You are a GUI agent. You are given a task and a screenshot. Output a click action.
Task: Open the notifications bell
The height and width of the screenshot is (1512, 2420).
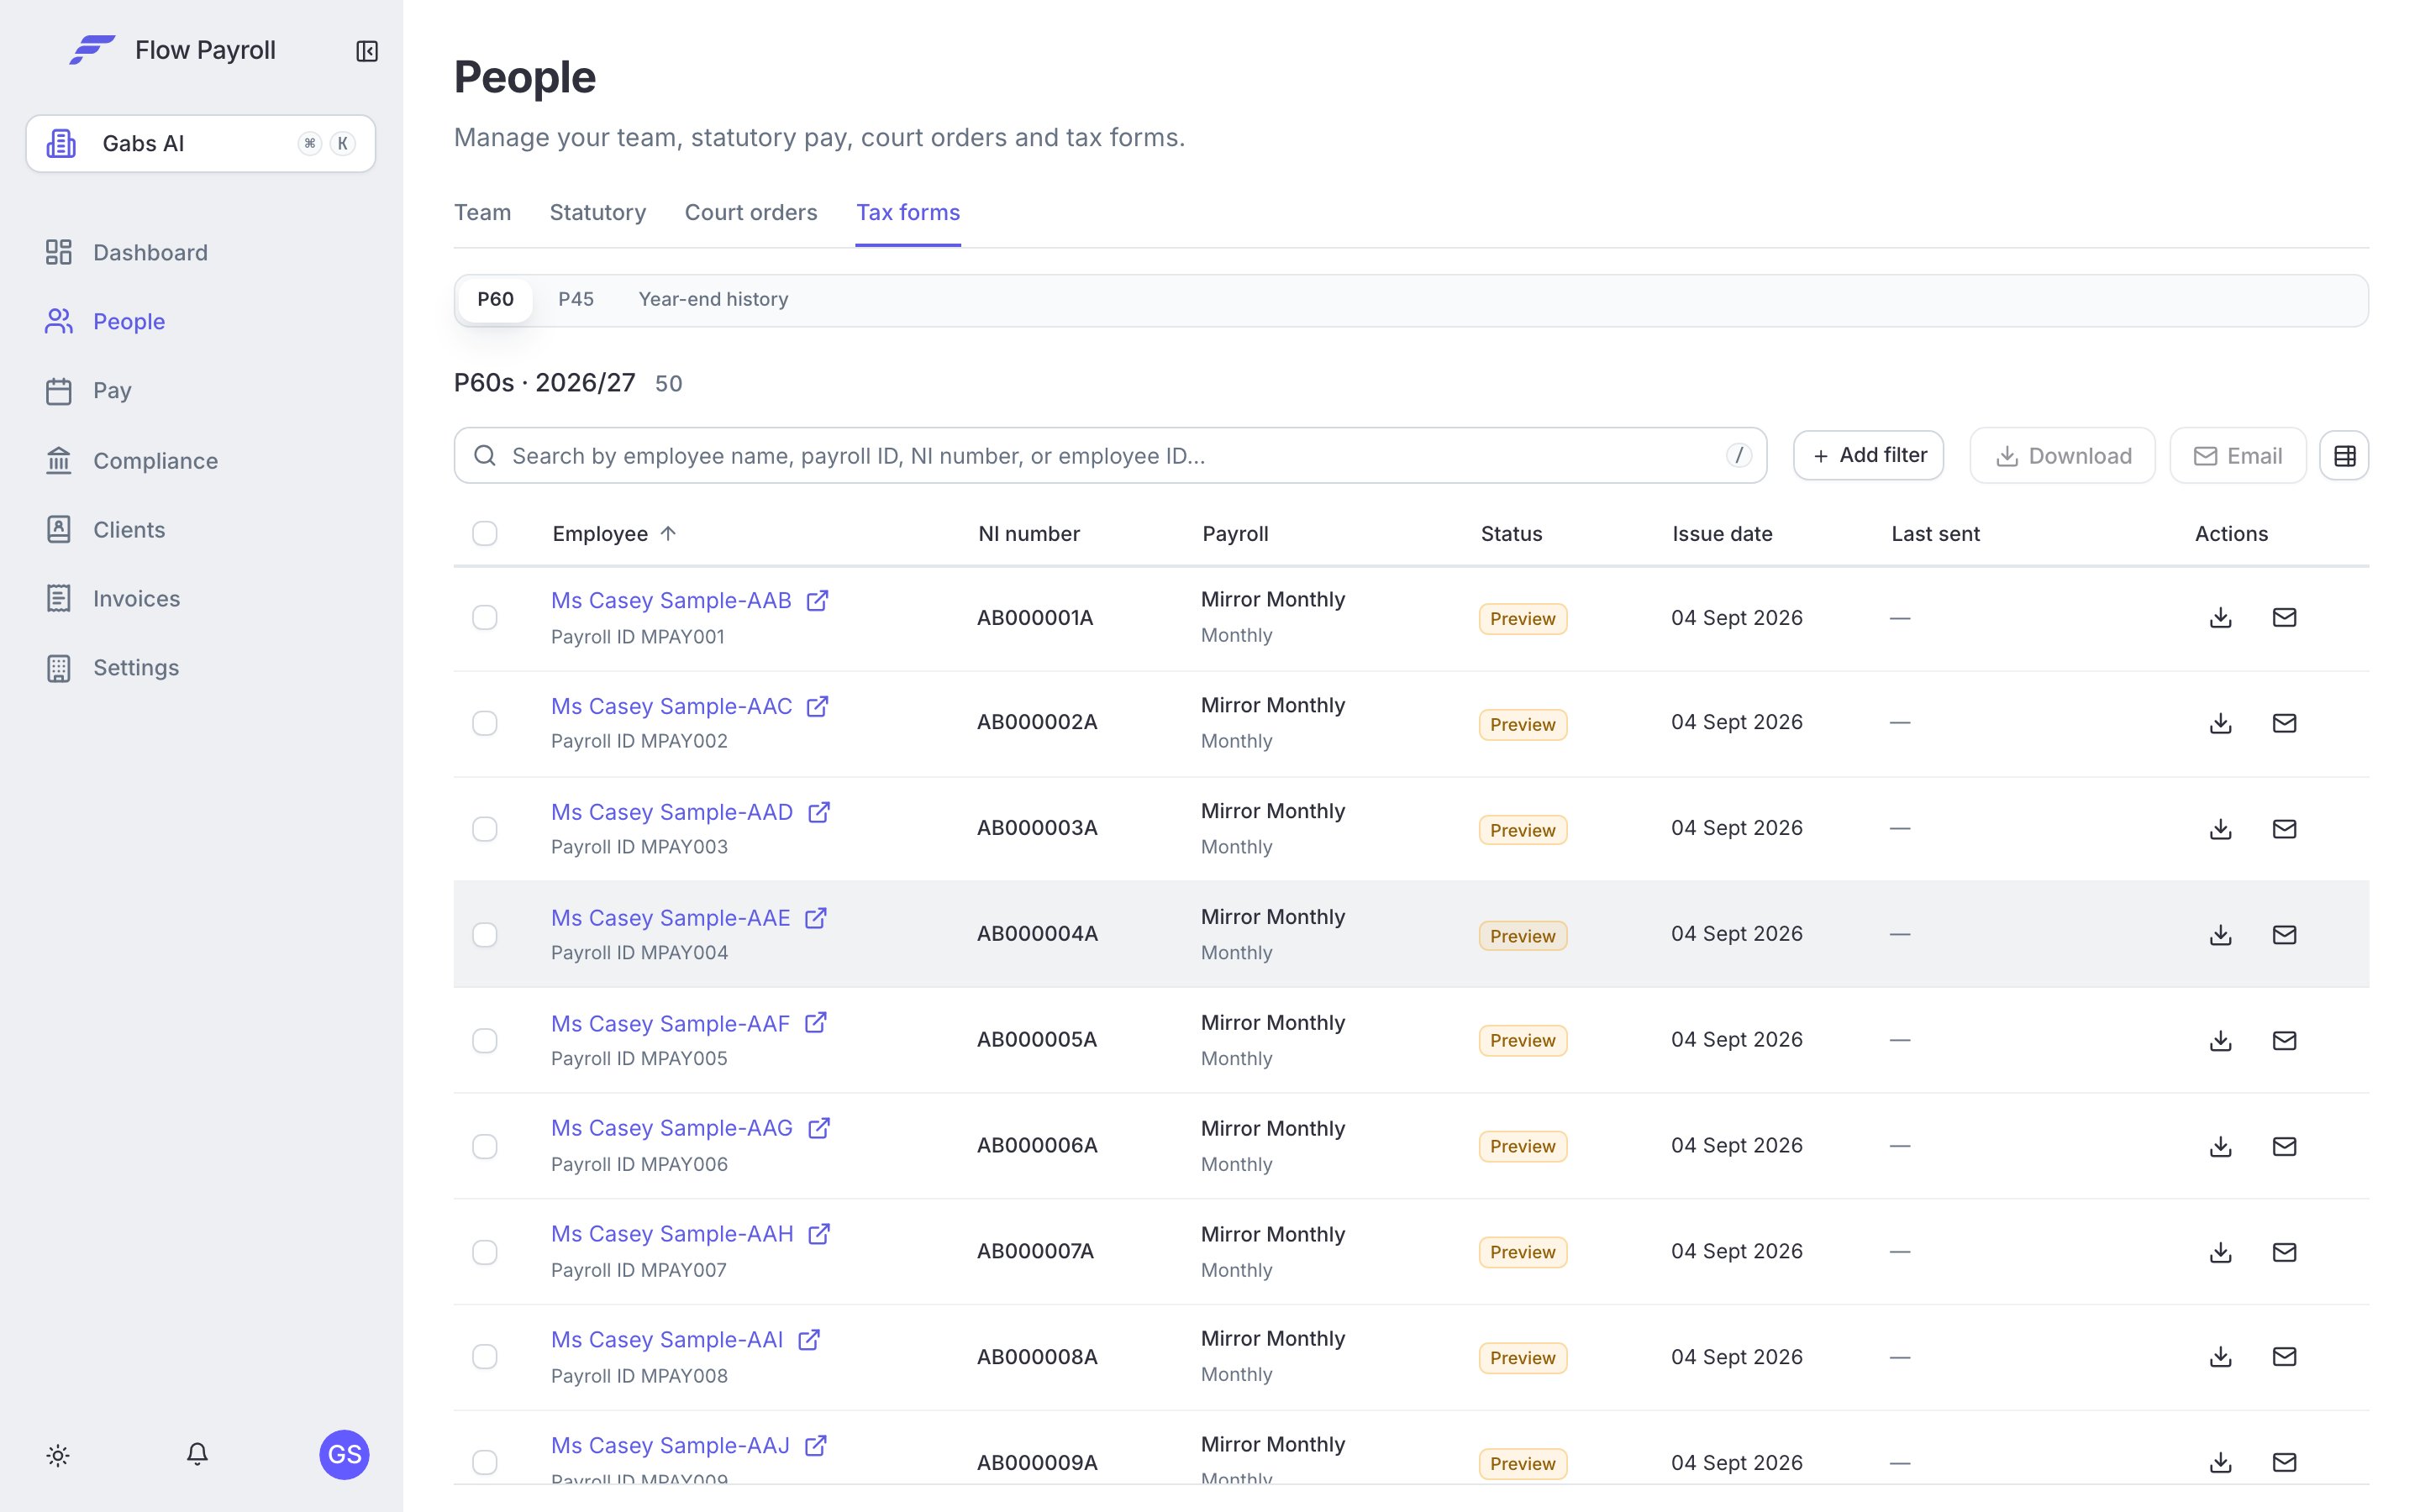(197, 1454)
